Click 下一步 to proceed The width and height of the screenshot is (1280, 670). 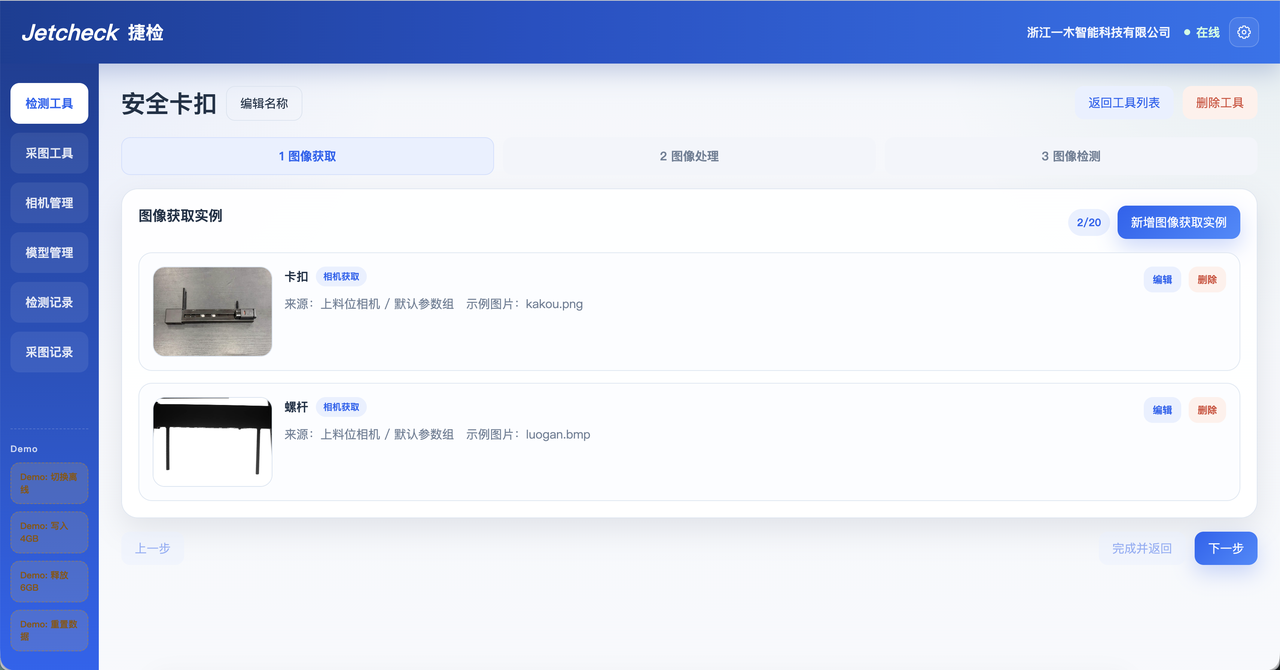pyautogui.click(x=1226, y=548)
